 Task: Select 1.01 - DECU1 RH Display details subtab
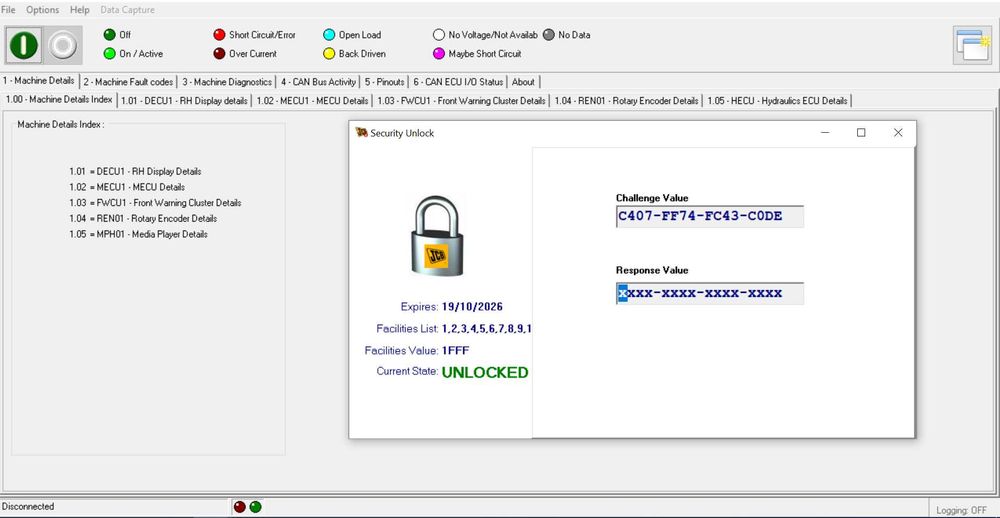click(184, 101)
